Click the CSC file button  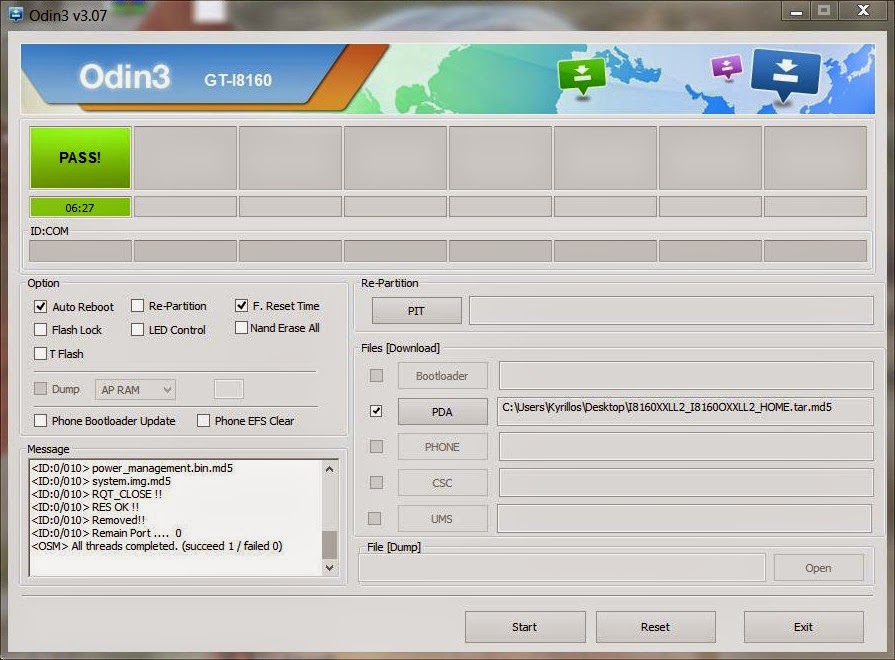coord(442,483)
